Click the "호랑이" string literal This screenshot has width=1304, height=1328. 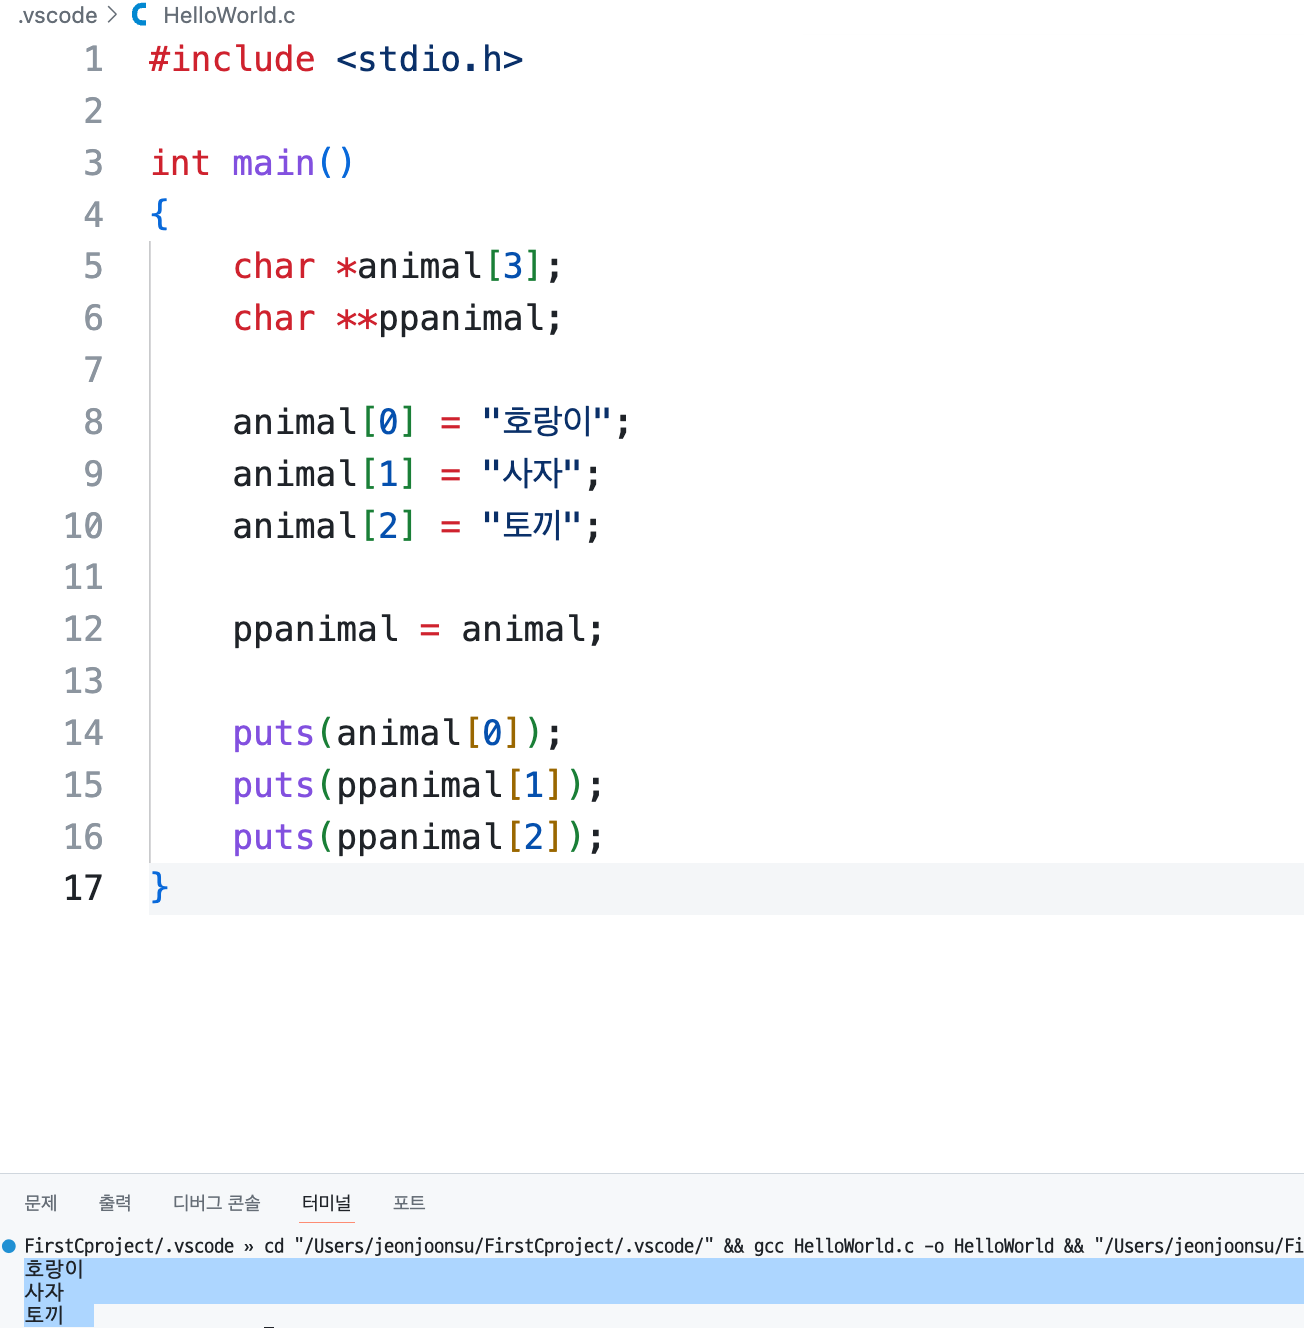546,422
